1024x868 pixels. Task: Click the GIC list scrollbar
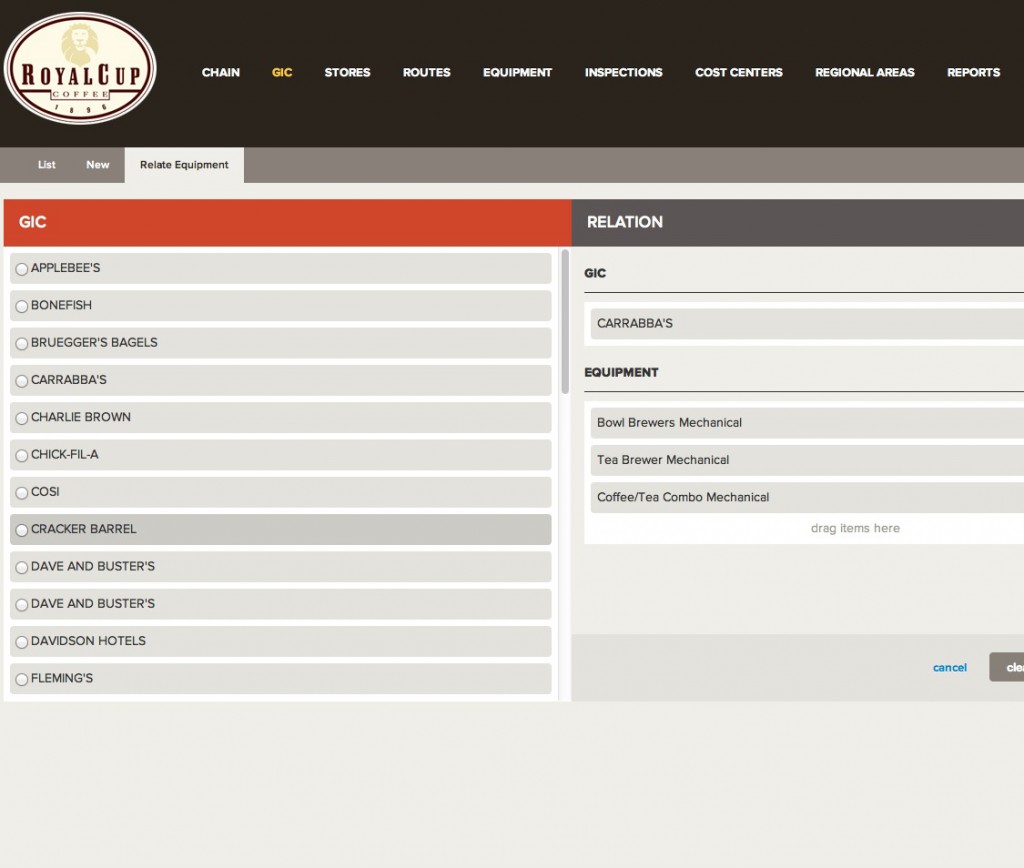pyautogui.click(x=565, y=321)
